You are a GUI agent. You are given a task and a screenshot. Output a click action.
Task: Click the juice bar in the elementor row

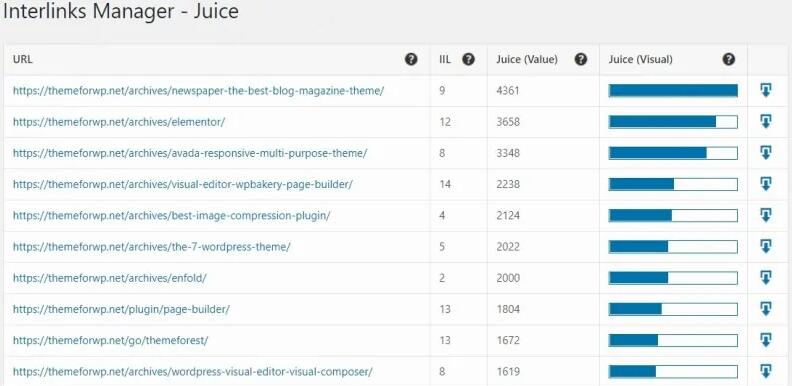coord(673,122)
